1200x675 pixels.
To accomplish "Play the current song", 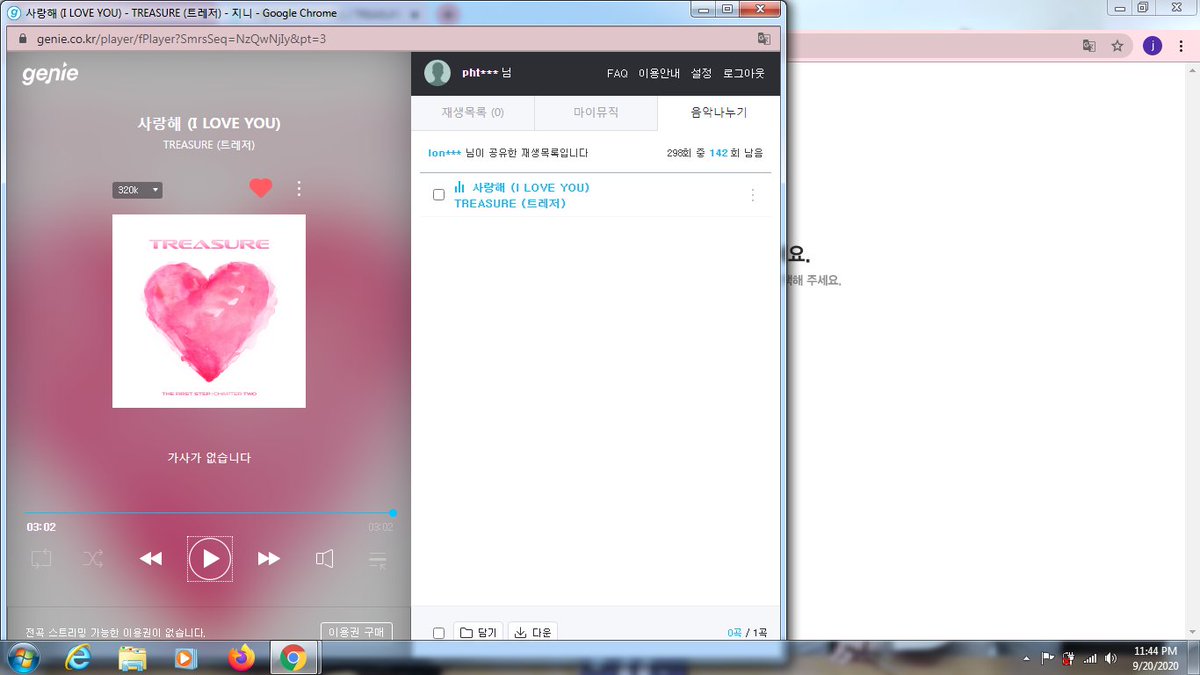I will 210,559.
